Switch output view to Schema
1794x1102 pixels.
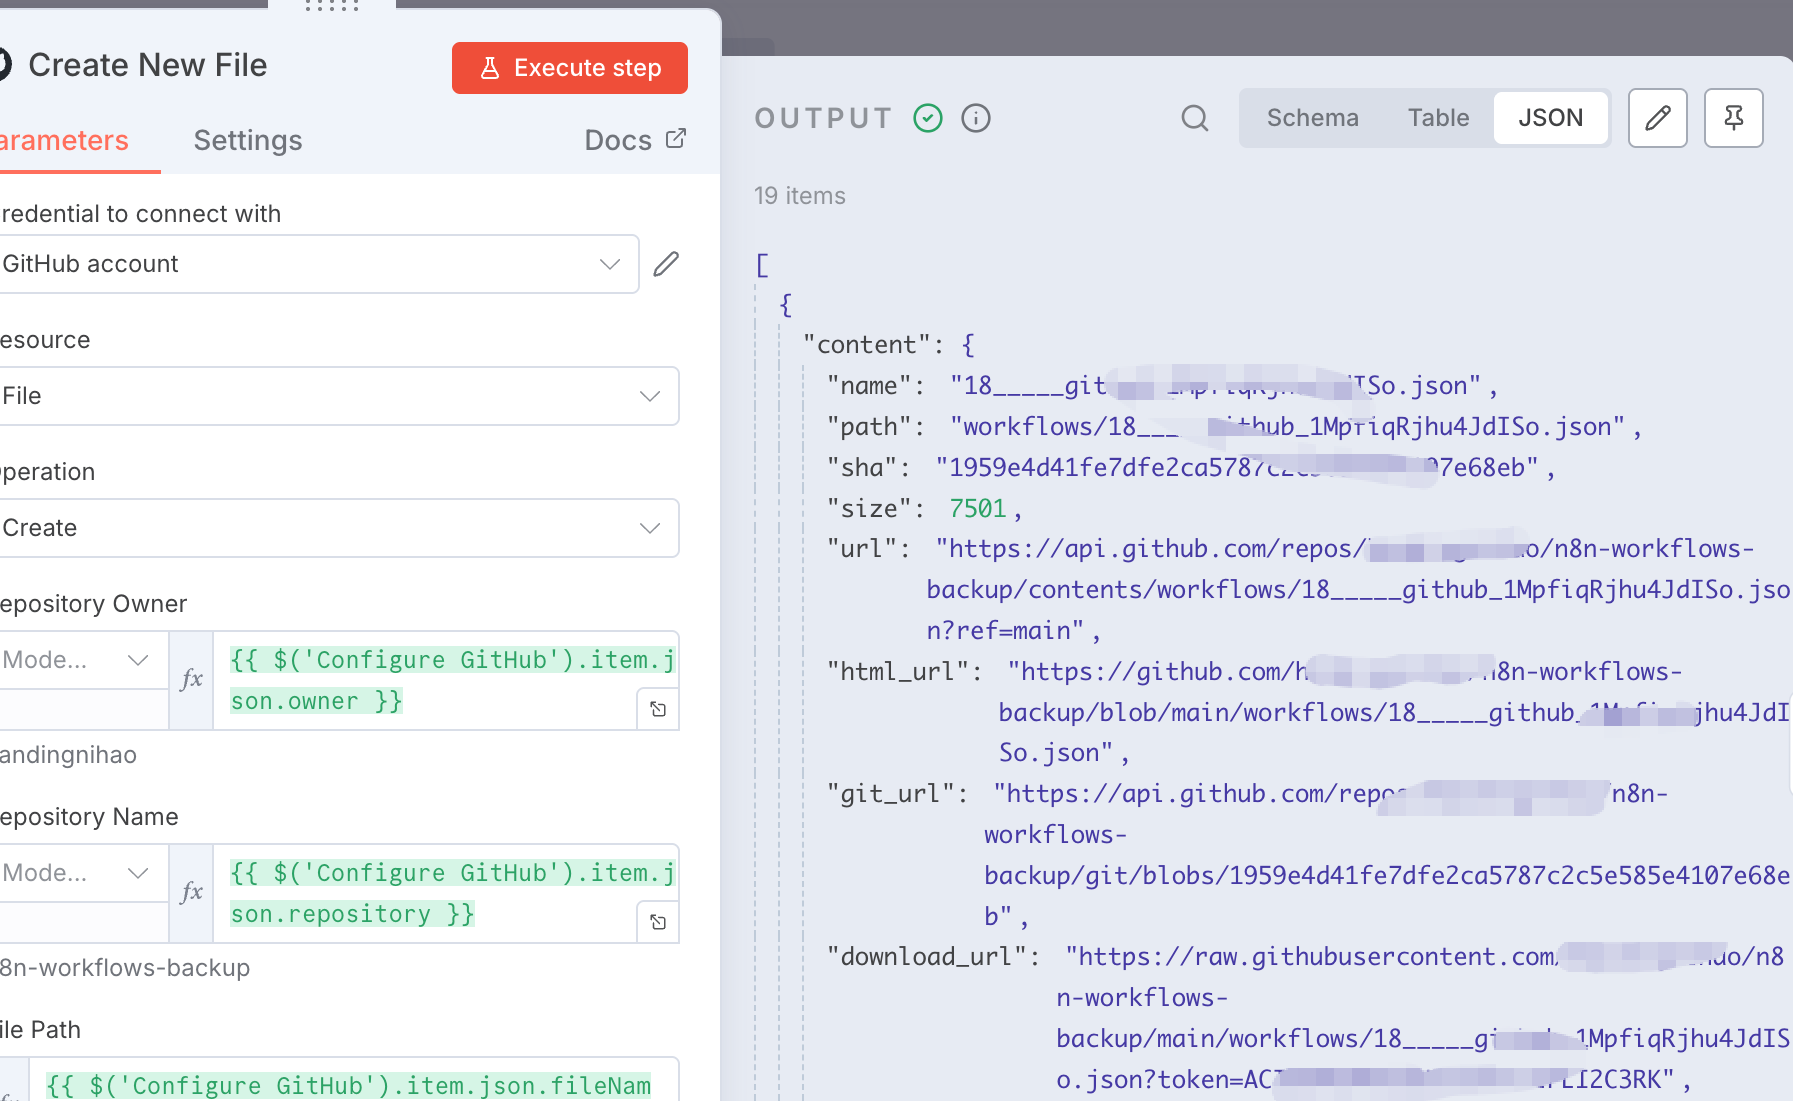click(1312, 118)
